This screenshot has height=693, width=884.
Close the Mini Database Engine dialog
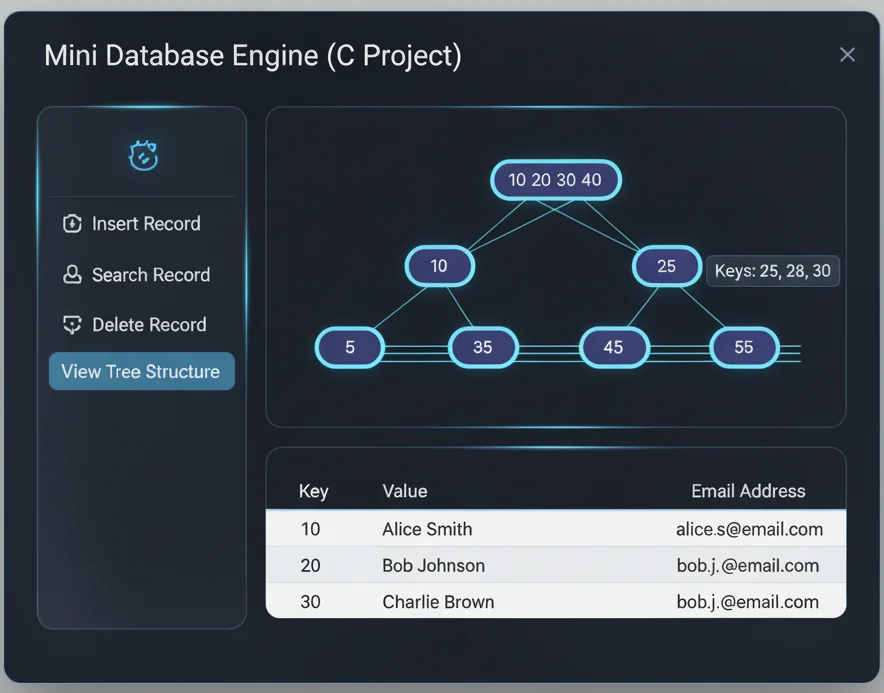pos(847,55)
